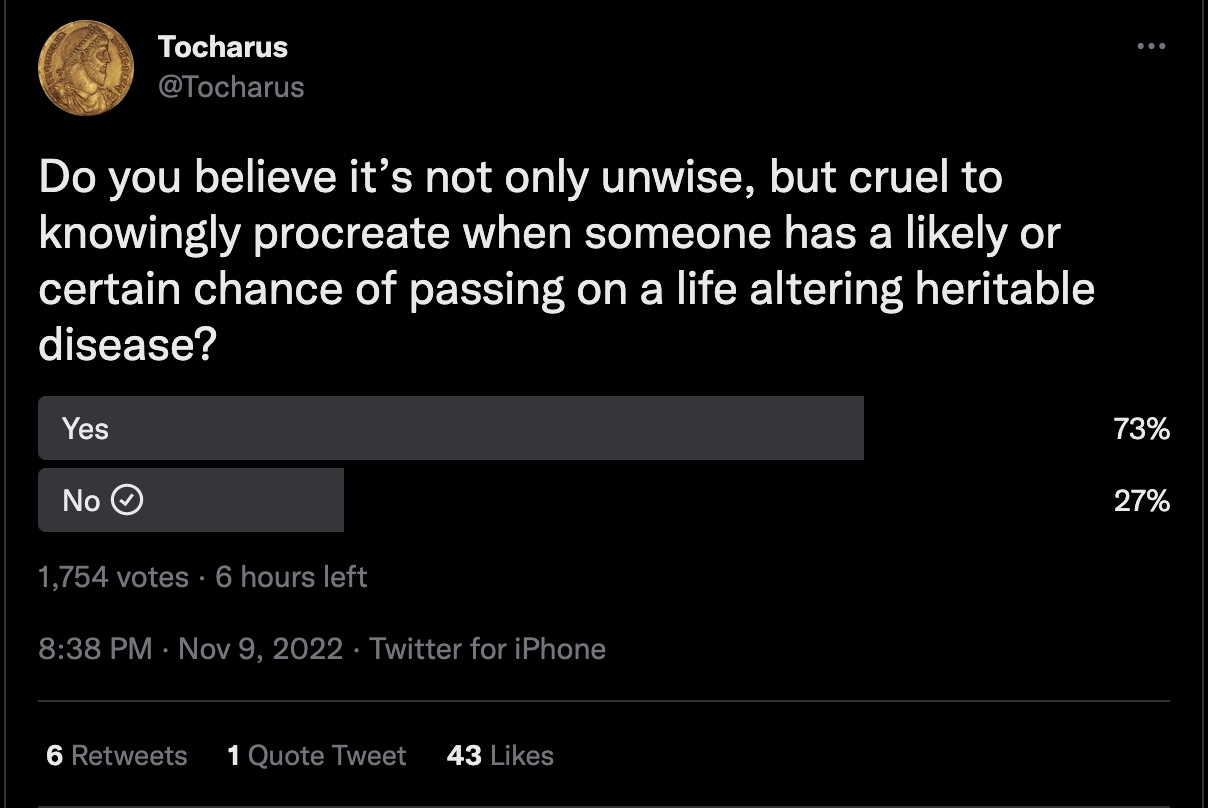The image size is (1208, 808).
Task: Select the Yes poll option bar
Action: [450, 429]
